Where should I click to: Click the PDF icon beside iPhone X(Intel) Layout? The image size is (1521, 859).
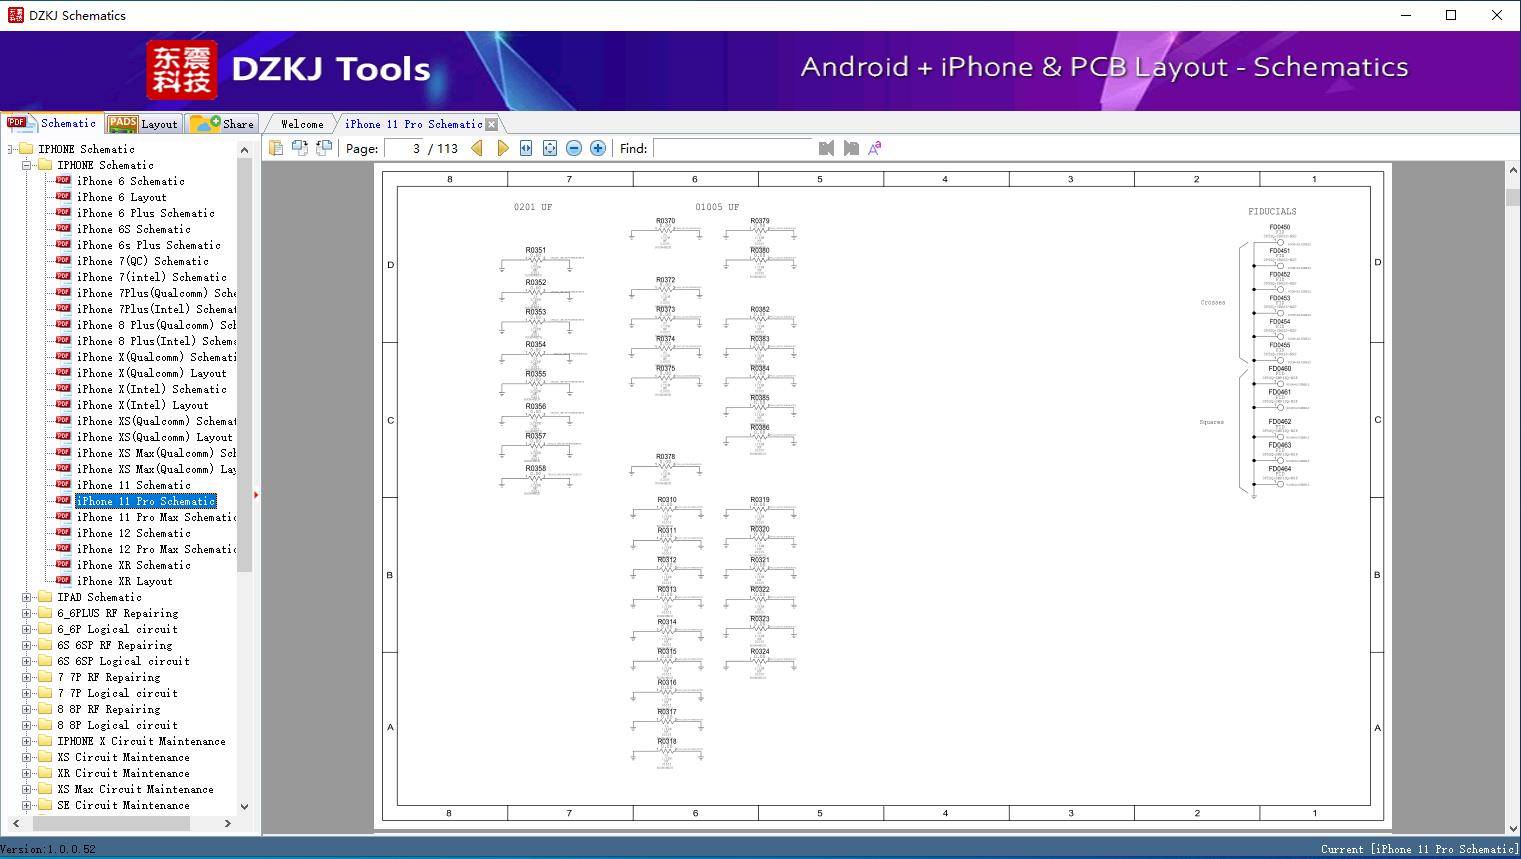[x=63, y=404]
